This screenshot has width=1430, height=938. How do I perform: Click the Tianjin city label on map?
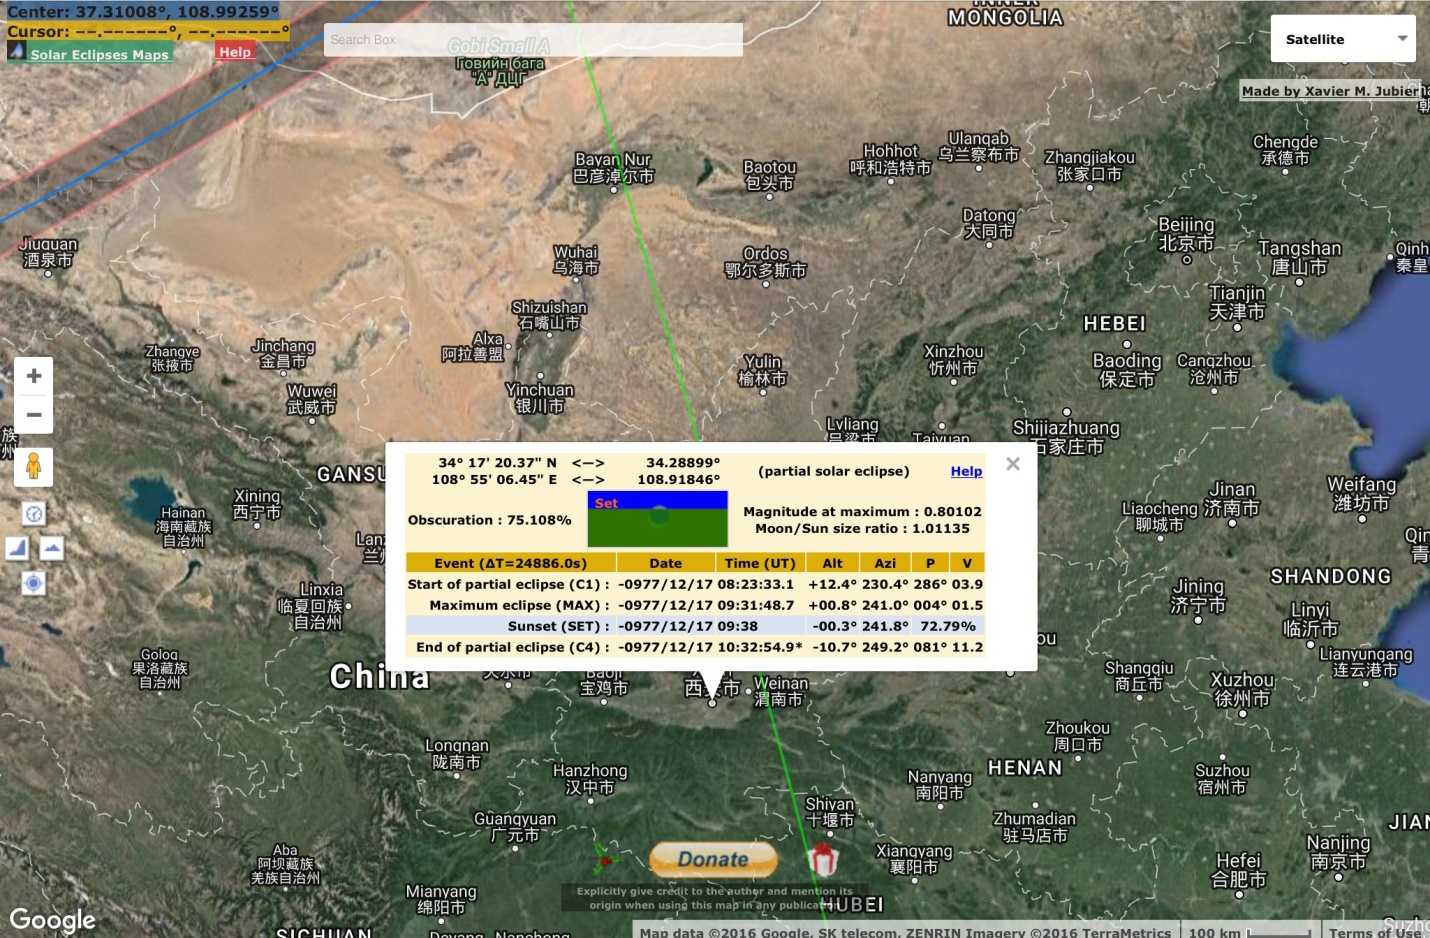pyautogui.click(x=1237, y=302)
